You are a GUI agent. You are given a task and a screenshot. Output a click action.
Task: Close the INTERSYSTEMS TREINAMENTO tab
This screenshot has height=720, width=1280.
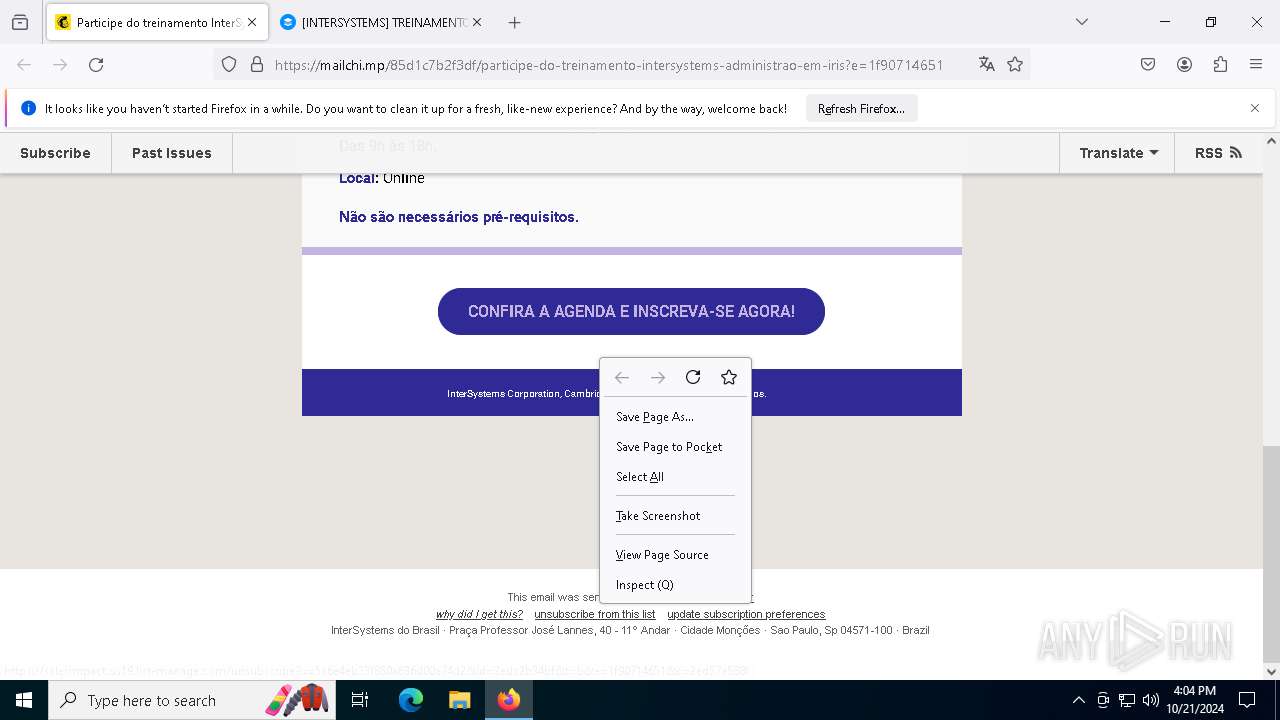point(477,22)
